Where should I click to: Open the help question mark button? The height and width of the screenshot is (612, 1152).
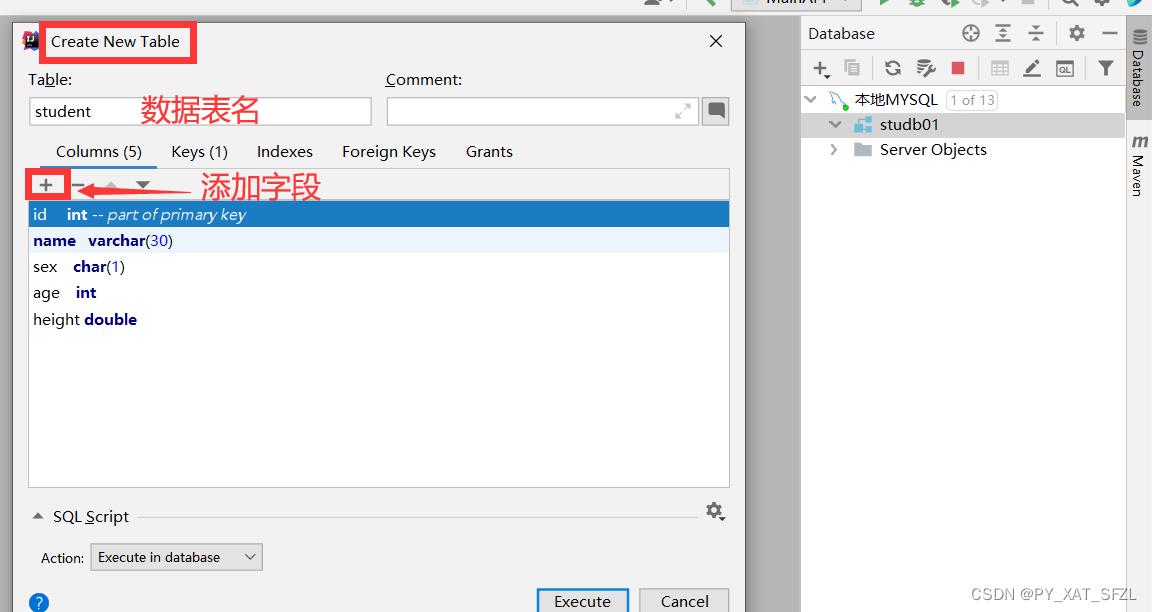point(39,602)
